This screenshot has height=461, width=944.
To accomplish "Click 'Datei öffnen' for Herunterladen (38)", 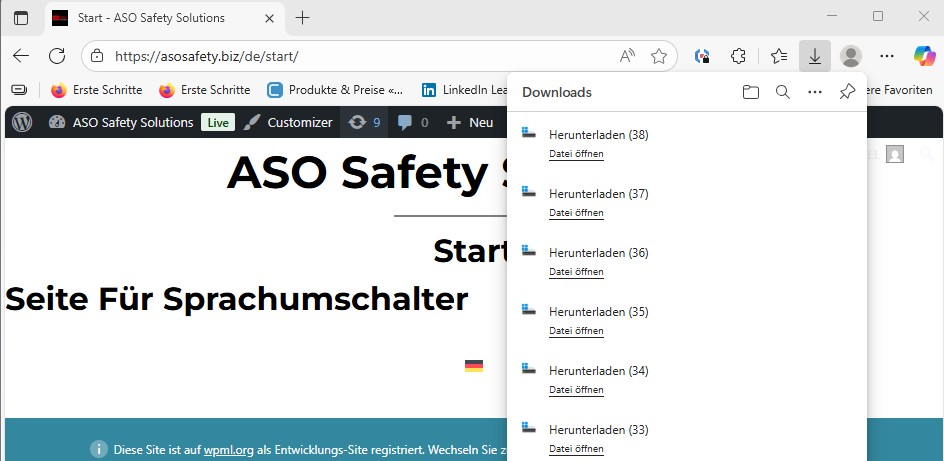I will pos(576,154).
